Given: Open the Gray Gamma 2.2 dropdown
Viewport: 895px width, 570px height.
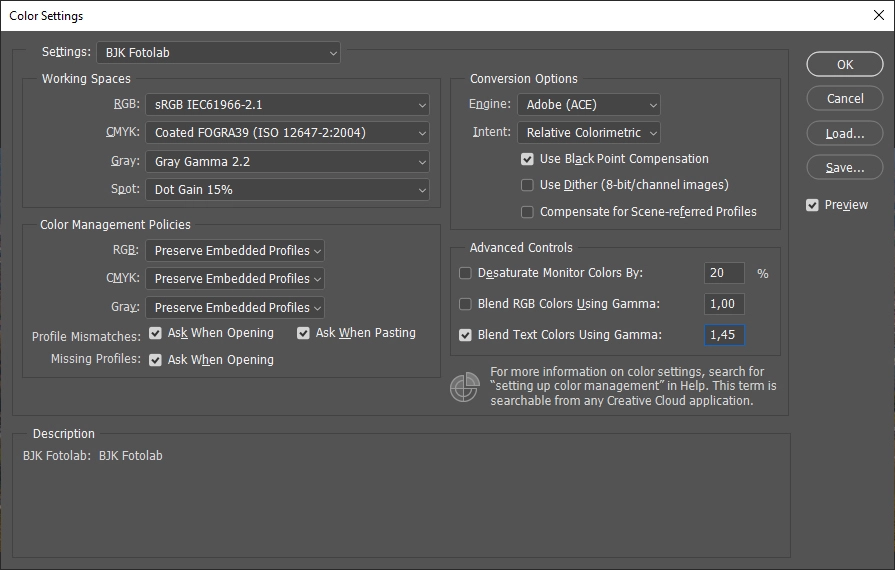Looking at the screenshot, I should tap(287, 161).
